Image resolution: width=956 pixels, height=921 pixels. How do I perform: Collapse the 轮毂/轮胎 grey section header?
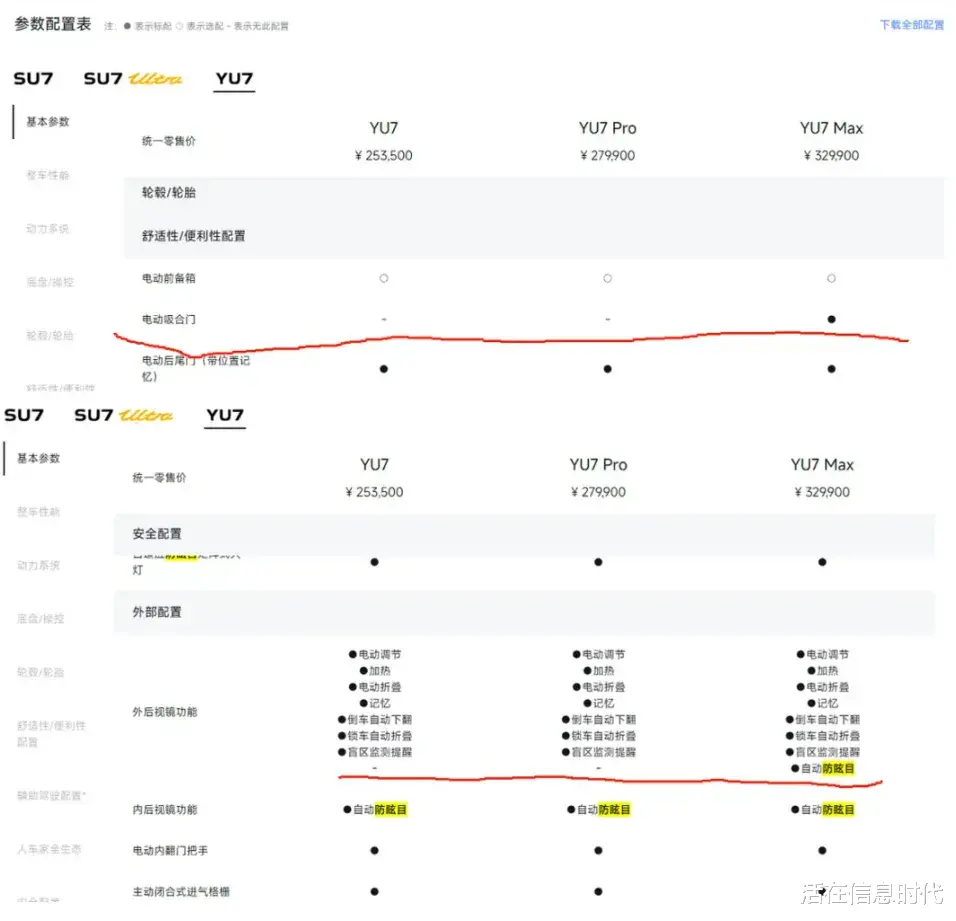coord(534,193)
